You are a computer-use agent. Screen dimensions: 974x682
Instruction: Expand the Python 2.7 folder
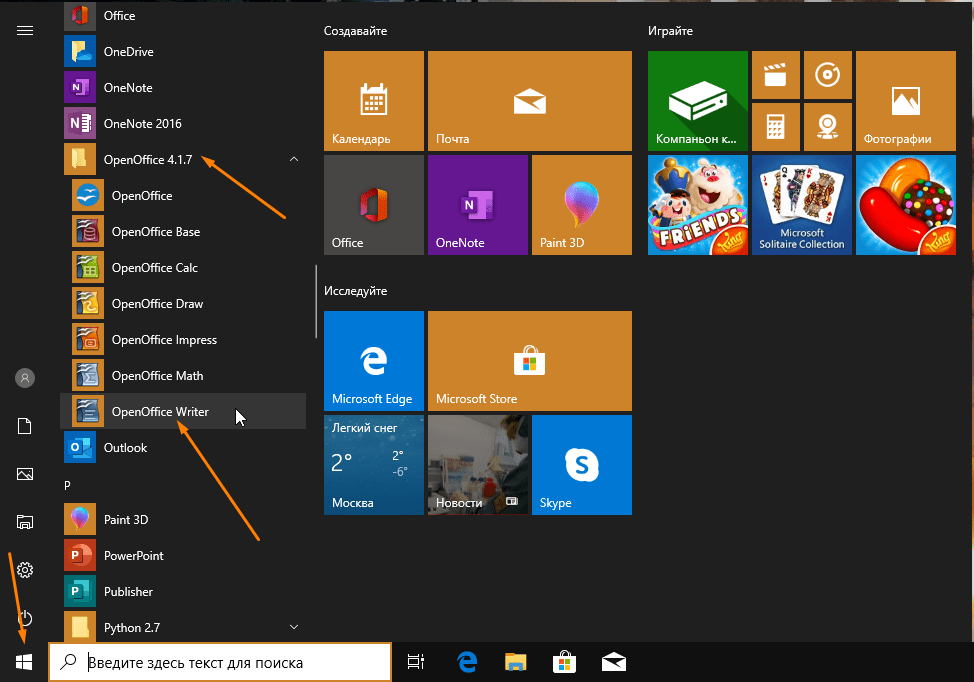(183, 627)
